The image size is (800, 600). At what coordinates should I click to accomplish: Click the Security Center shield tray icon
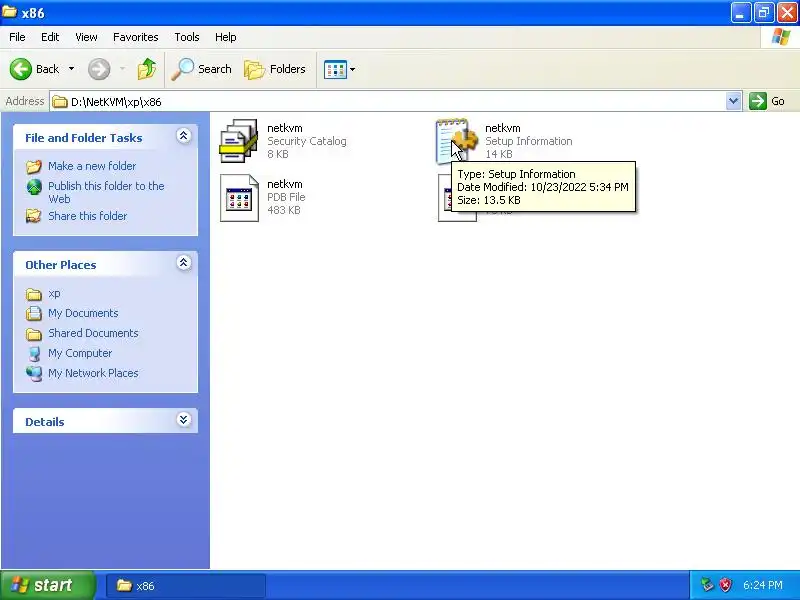(x=725, y=585)
